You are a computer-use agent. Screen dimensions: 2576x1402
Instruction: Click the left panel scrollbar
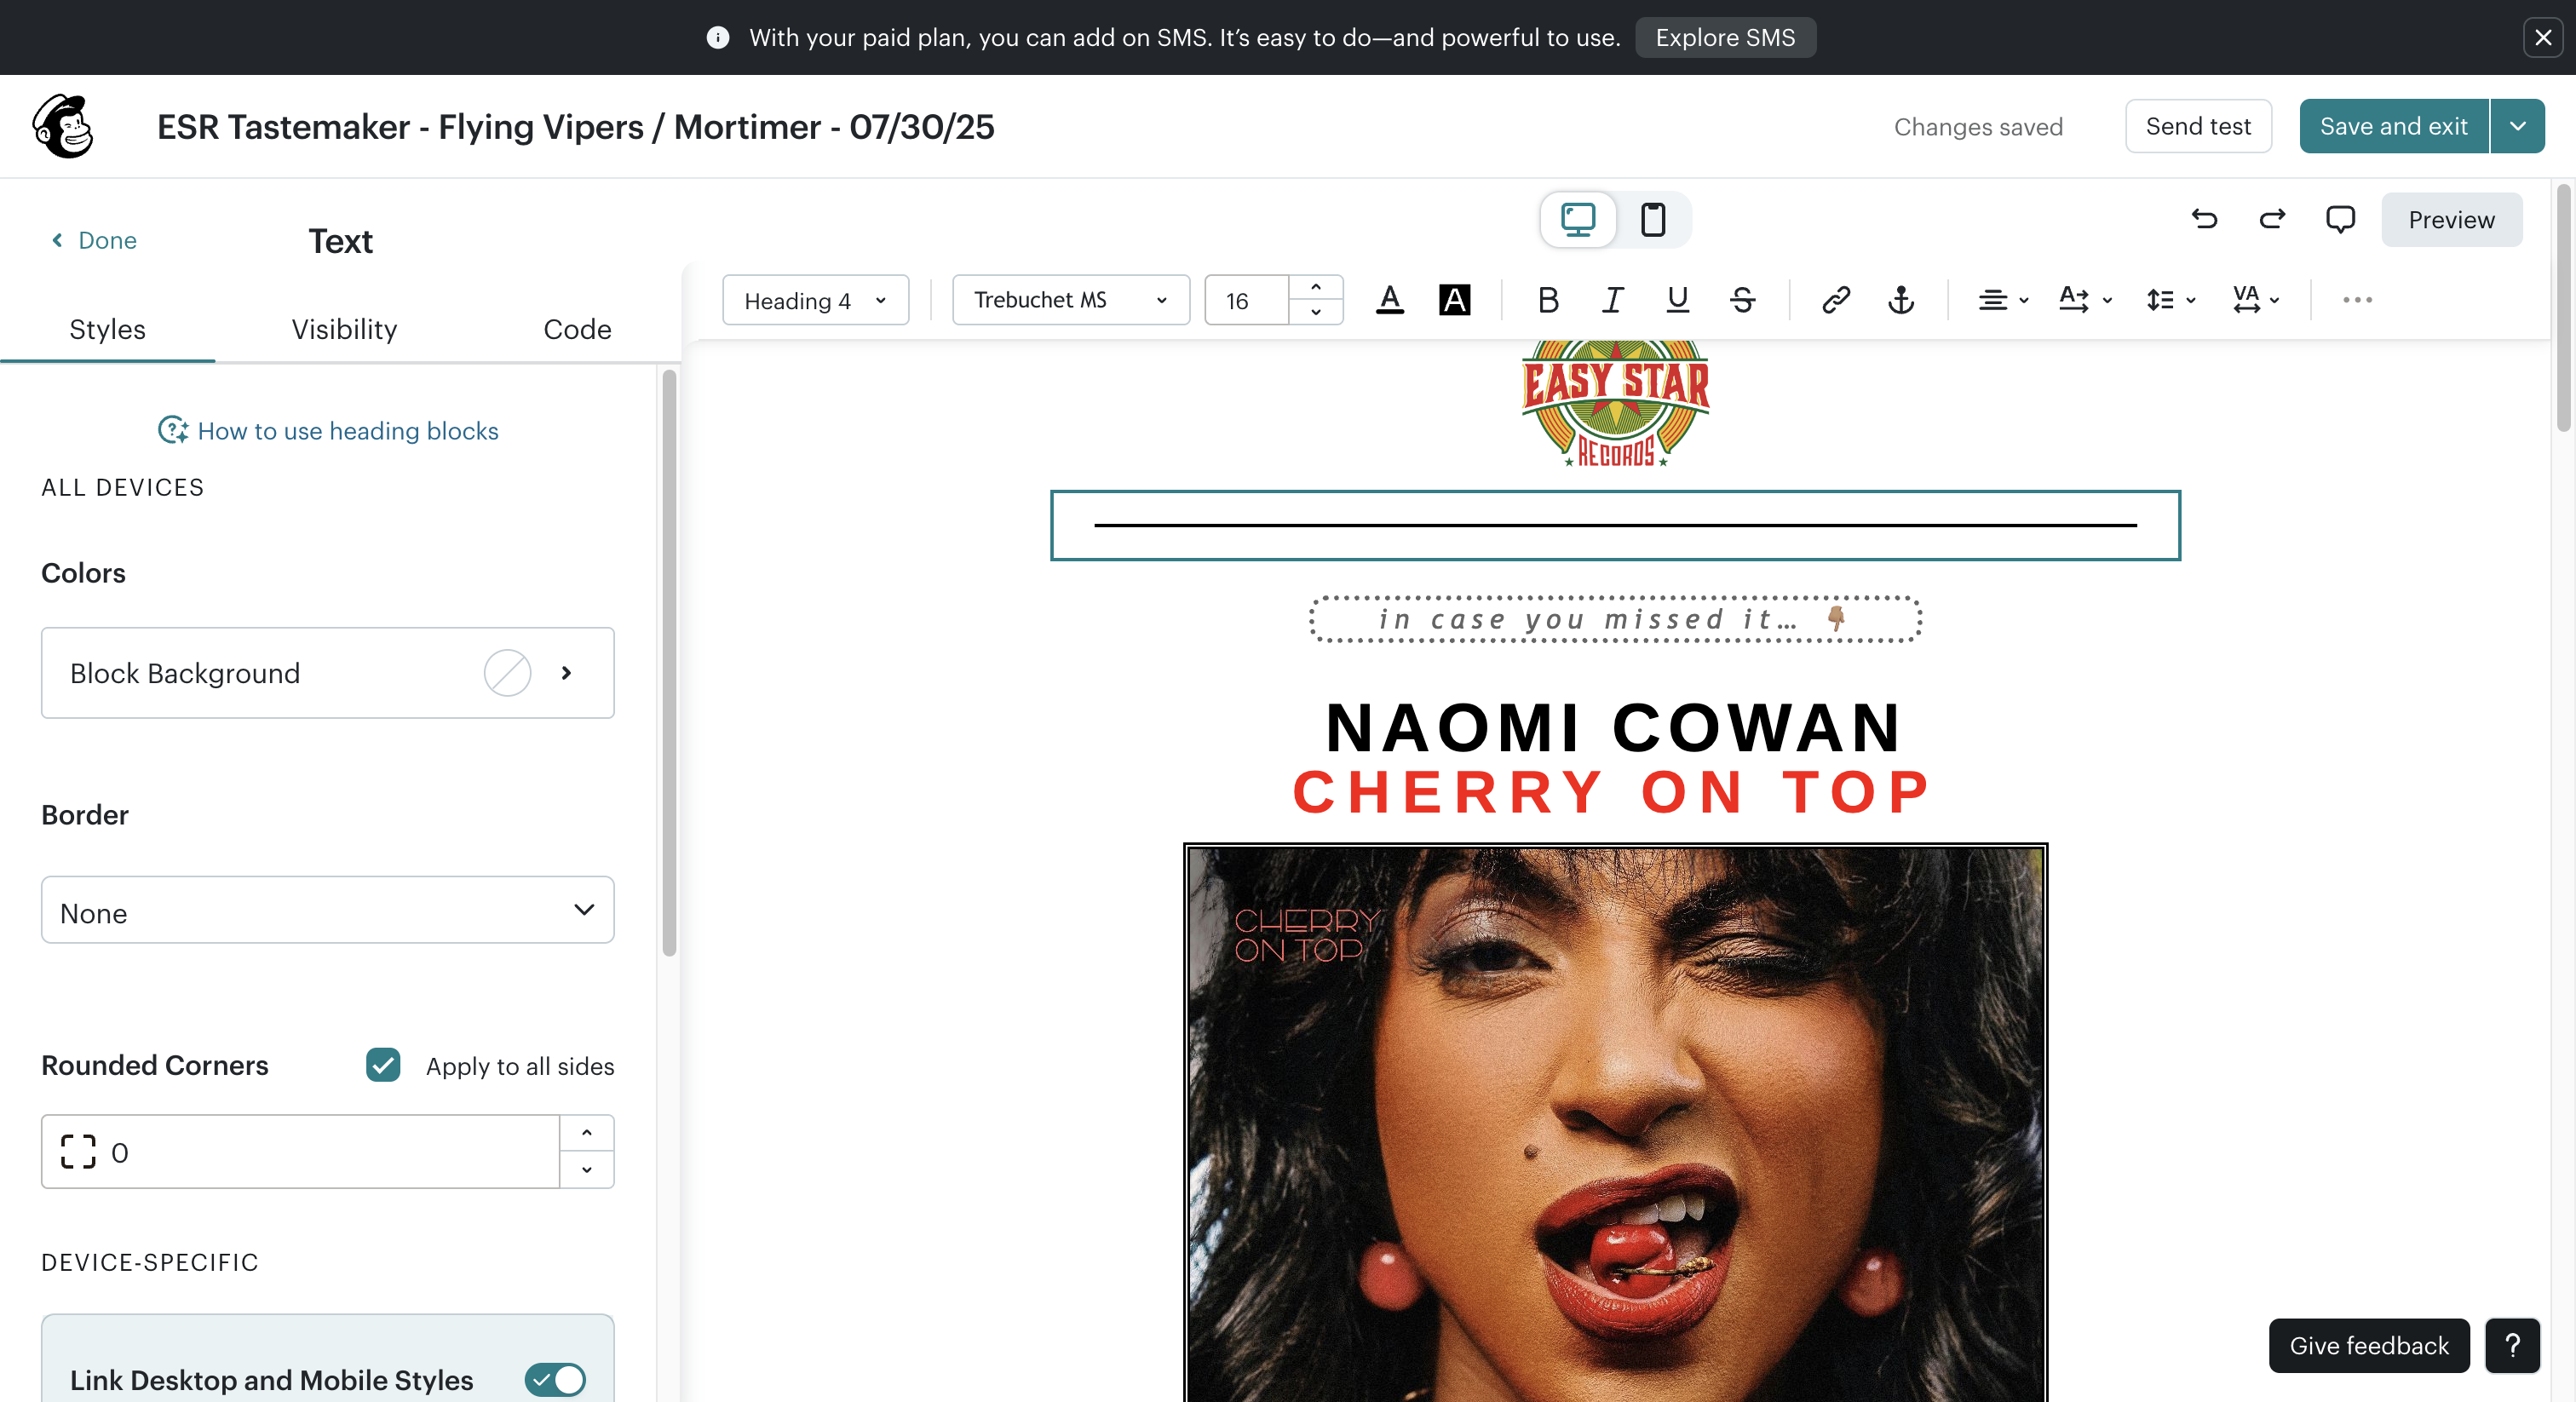pos(669,662)
